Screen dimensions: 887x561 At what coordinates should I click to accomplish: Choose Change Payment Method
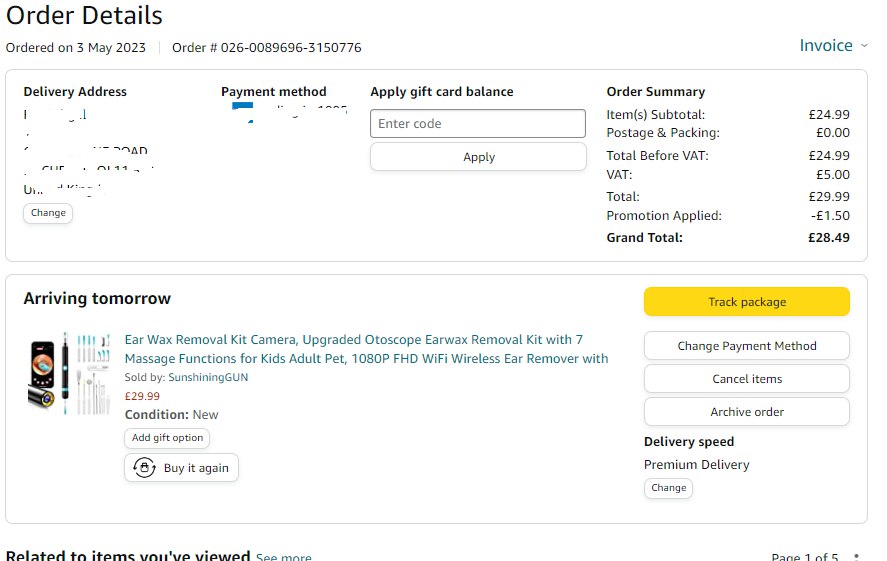point(746,346)
